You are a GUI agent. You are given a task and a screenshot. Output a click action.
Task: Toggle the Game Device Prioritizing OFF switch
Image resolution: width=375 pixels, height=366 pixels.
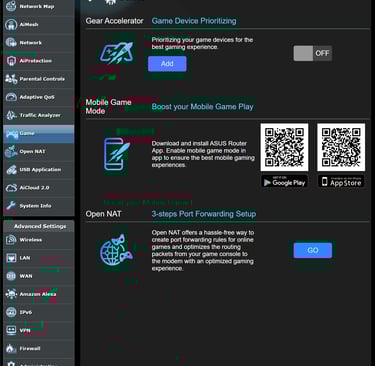313,53
